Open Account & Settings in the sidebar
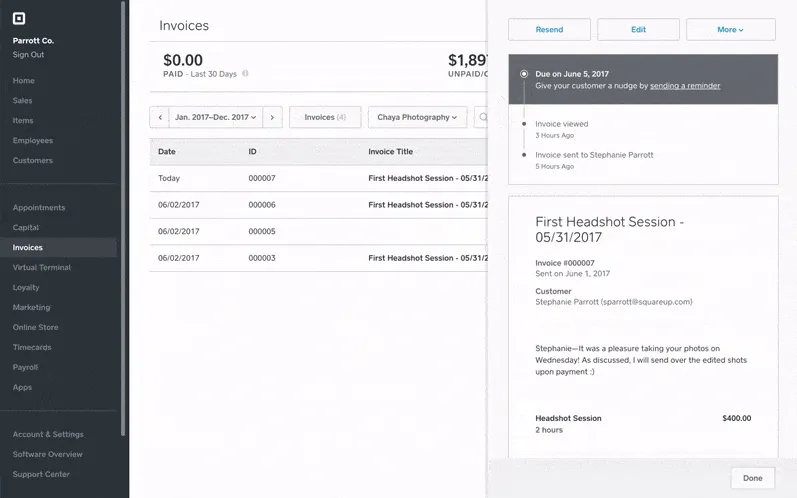This screenshot has width=797, height=498. pyautogui.click(x=48, y=434)
